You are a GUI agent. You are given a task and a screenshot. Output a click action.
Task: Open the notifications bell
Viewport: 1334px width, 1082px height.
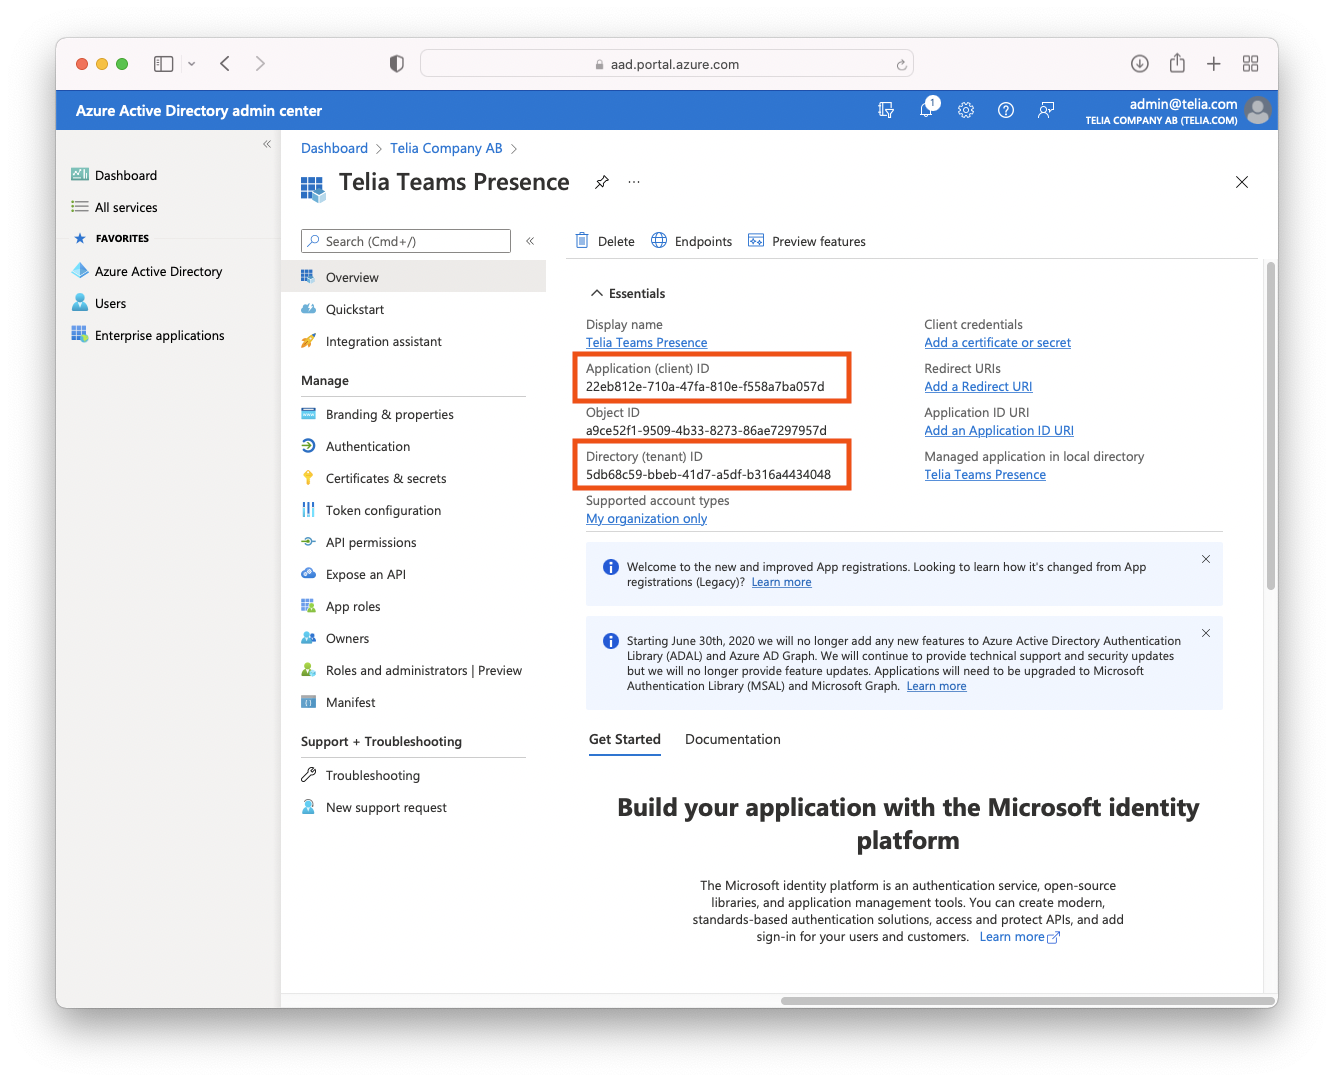click(927, 109)
